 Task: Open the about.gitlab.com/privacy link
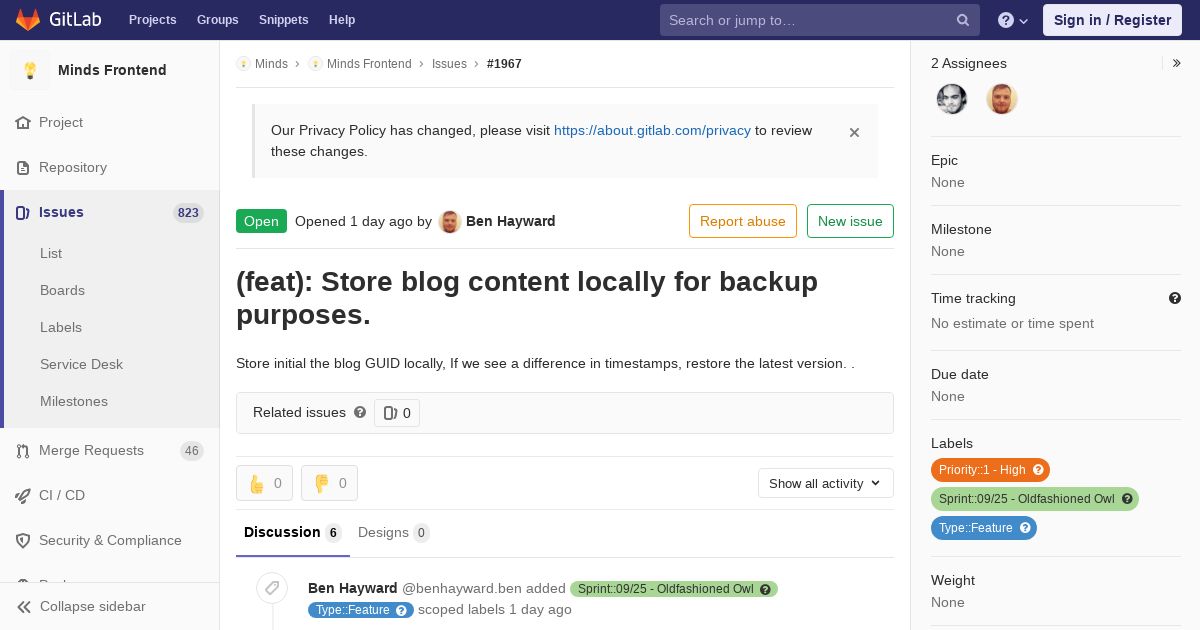(652, 130)
